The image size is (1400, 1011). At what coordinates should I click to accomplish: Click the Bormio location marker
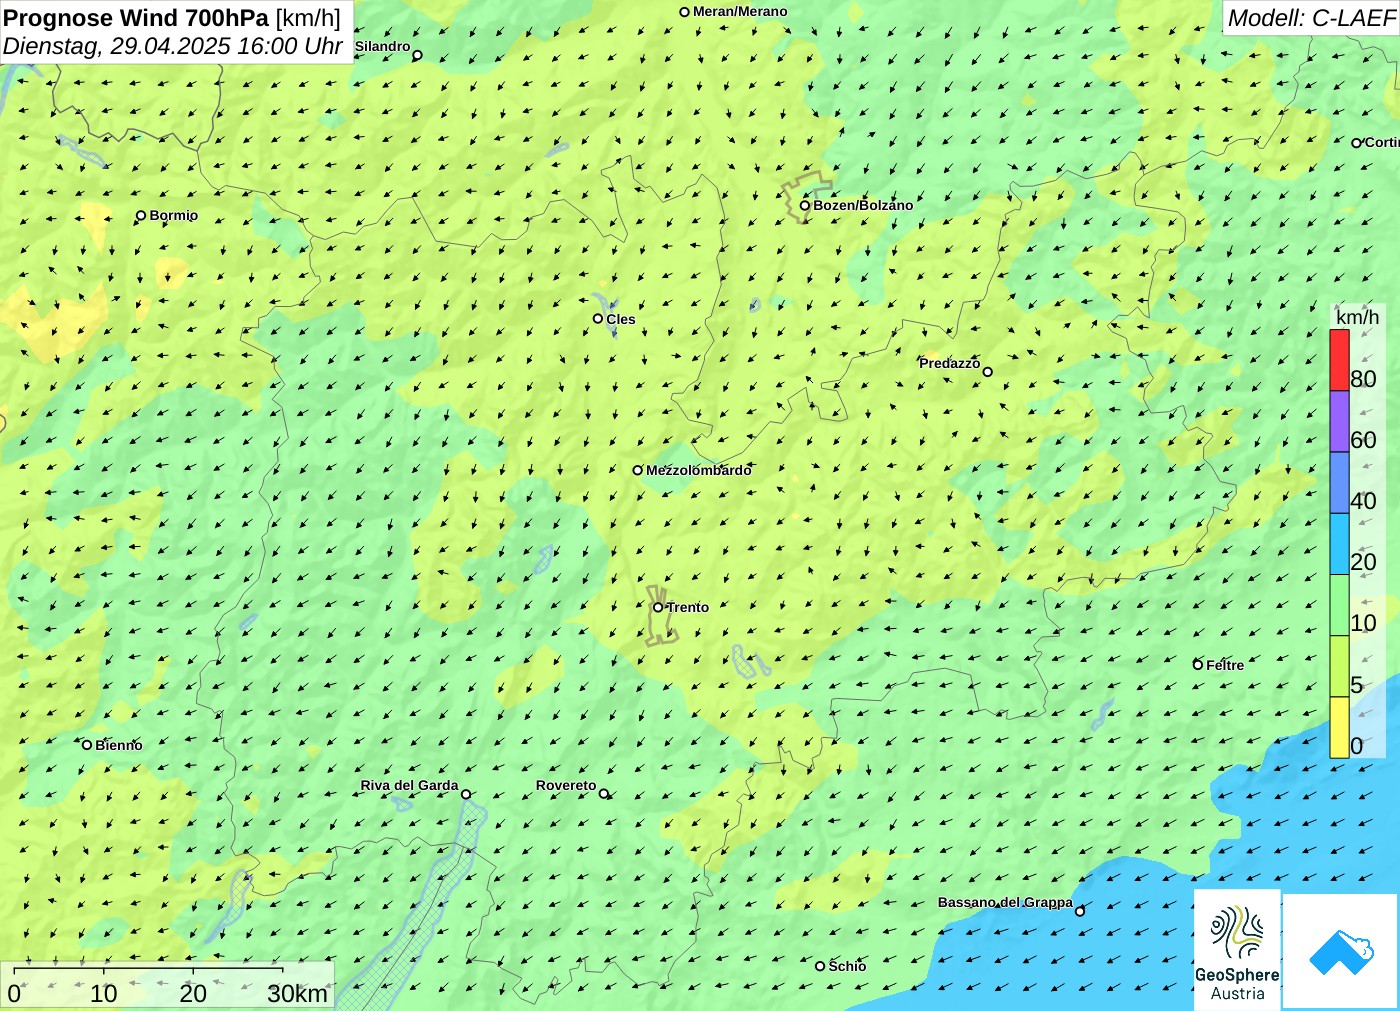(x=141, y=215)
